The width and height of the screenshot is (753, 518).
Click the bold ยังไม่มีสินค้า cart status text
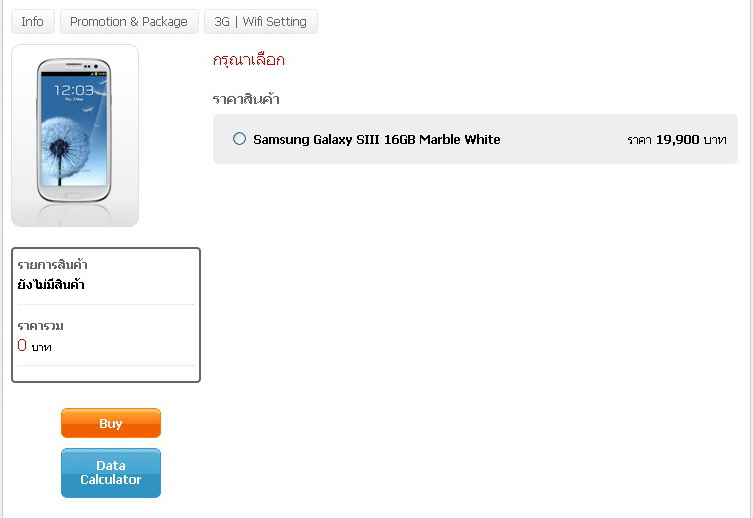[51, 285]
